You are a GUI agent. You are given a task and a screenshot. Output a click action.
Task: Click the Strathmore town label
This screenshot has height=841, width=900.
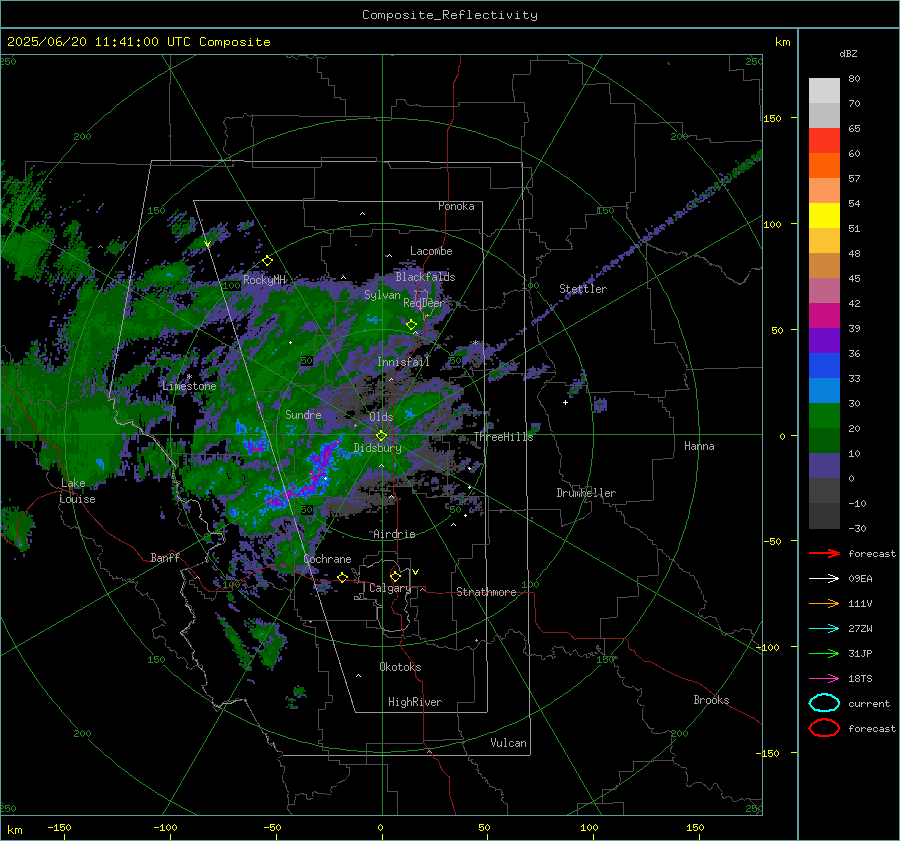tap(486, 592)
